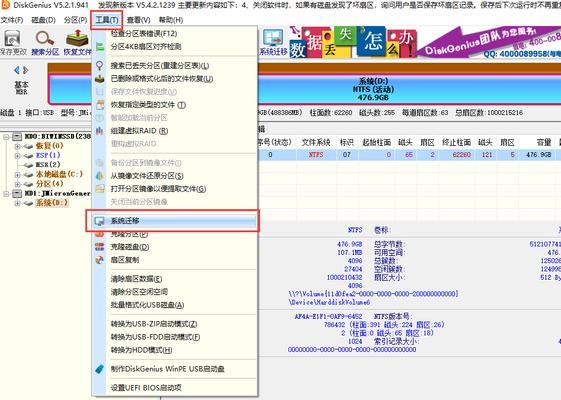Image resolution: width=561 pixels, height=400 pixels.
Task: Choose 检查分区表错误(F12) menu entry
Action: (144, 34)
